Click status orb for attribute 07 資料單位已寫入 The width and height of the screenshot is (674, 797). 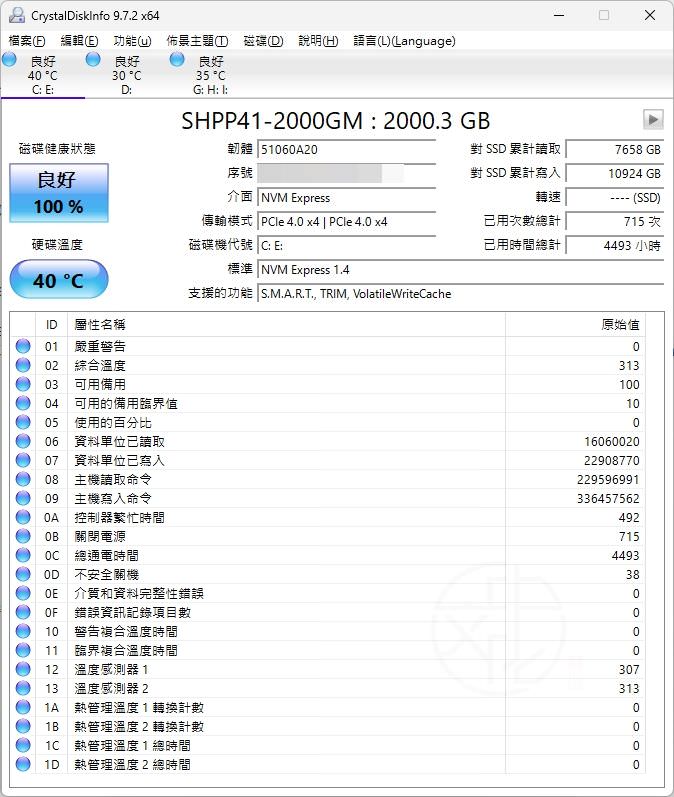click(23, 460)
